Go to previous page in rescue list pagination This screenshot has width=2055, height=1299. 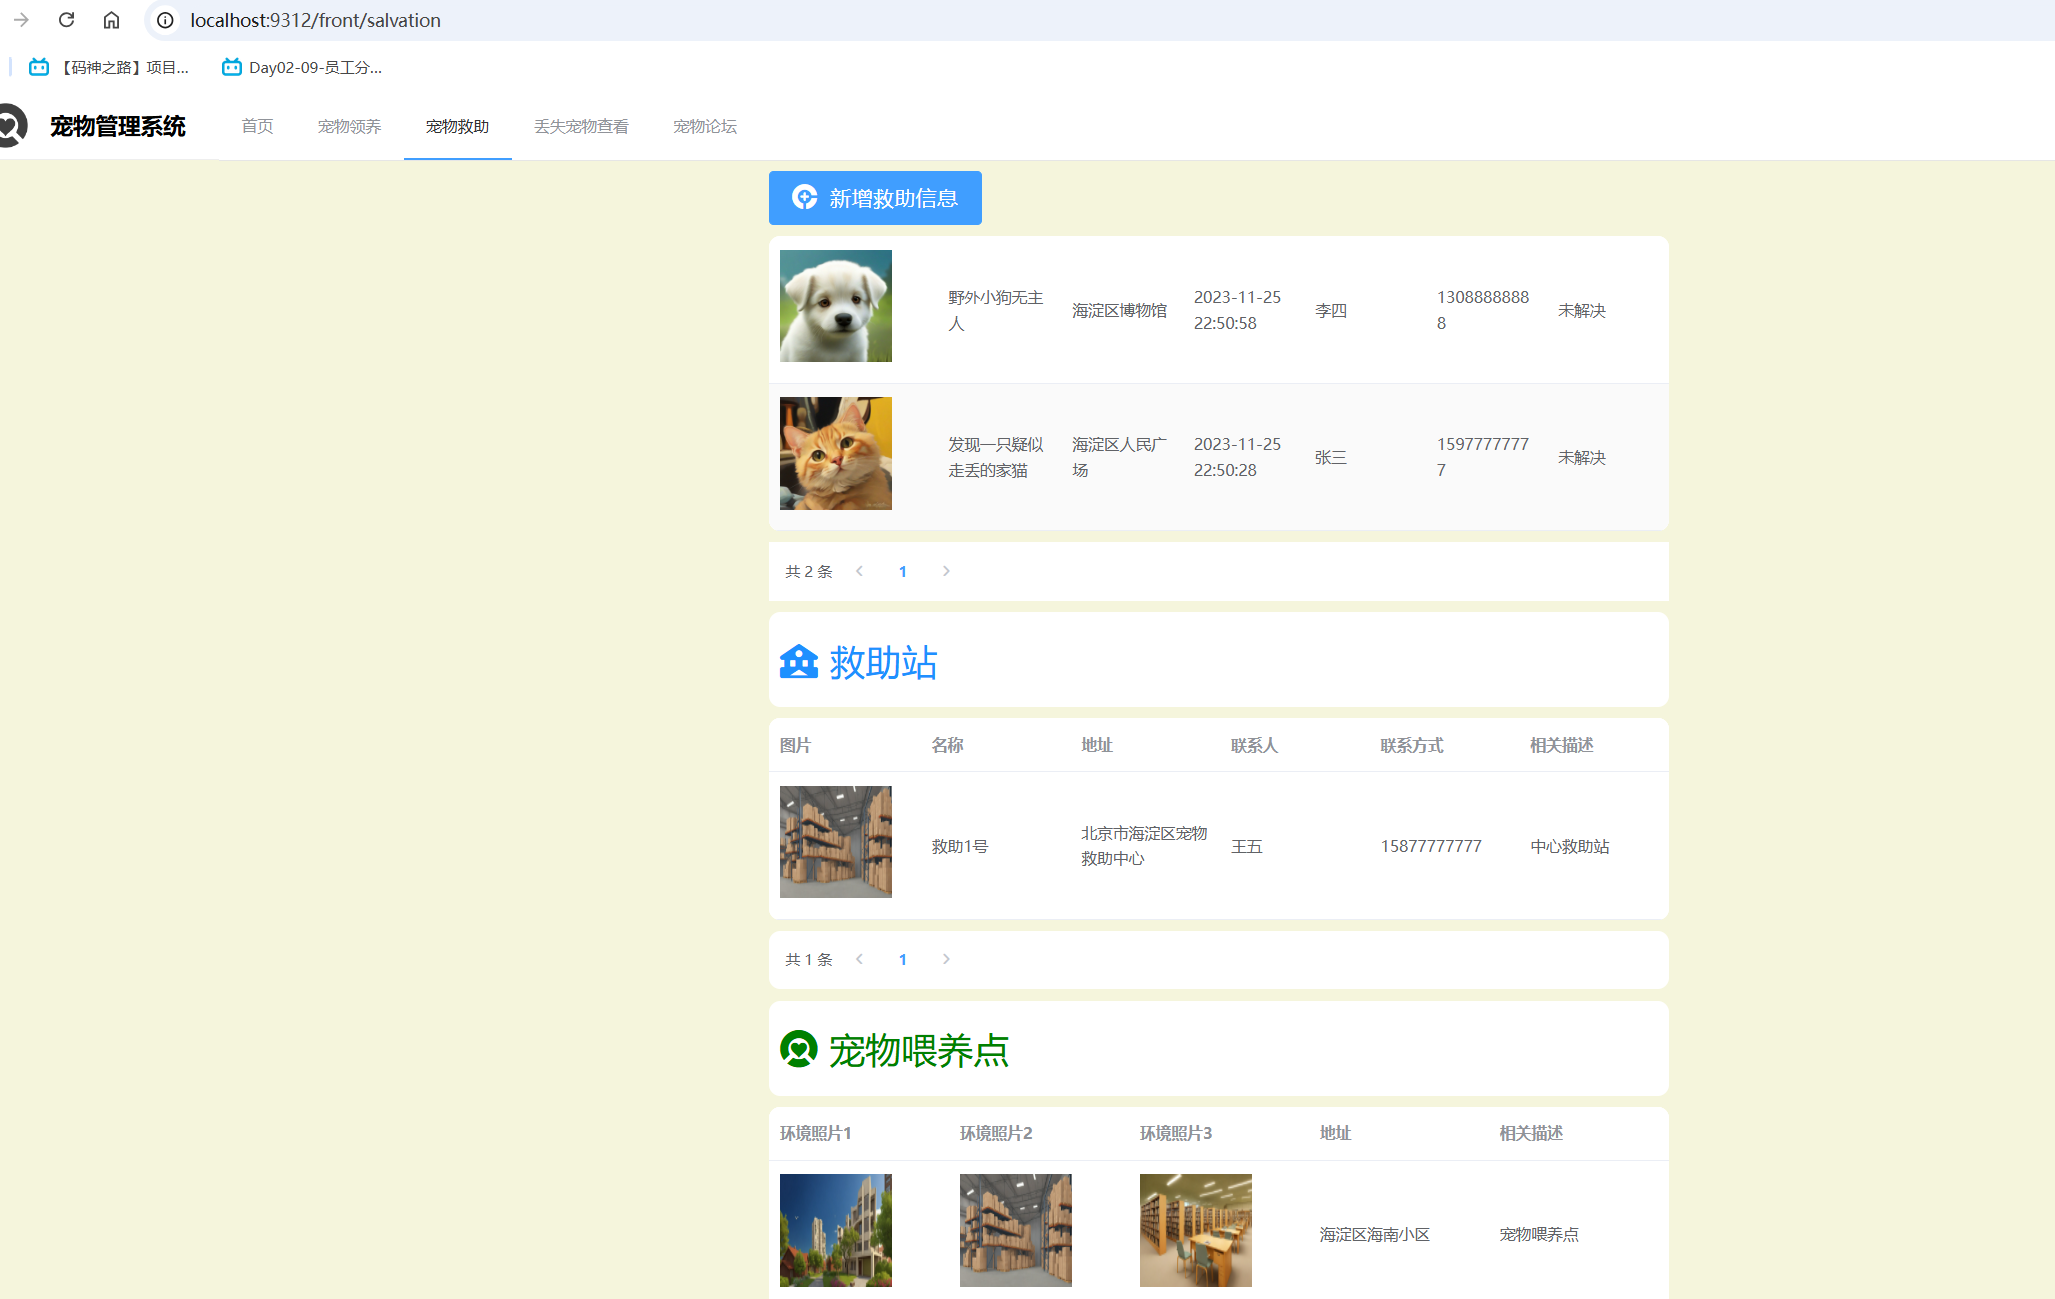coord(859,571)
